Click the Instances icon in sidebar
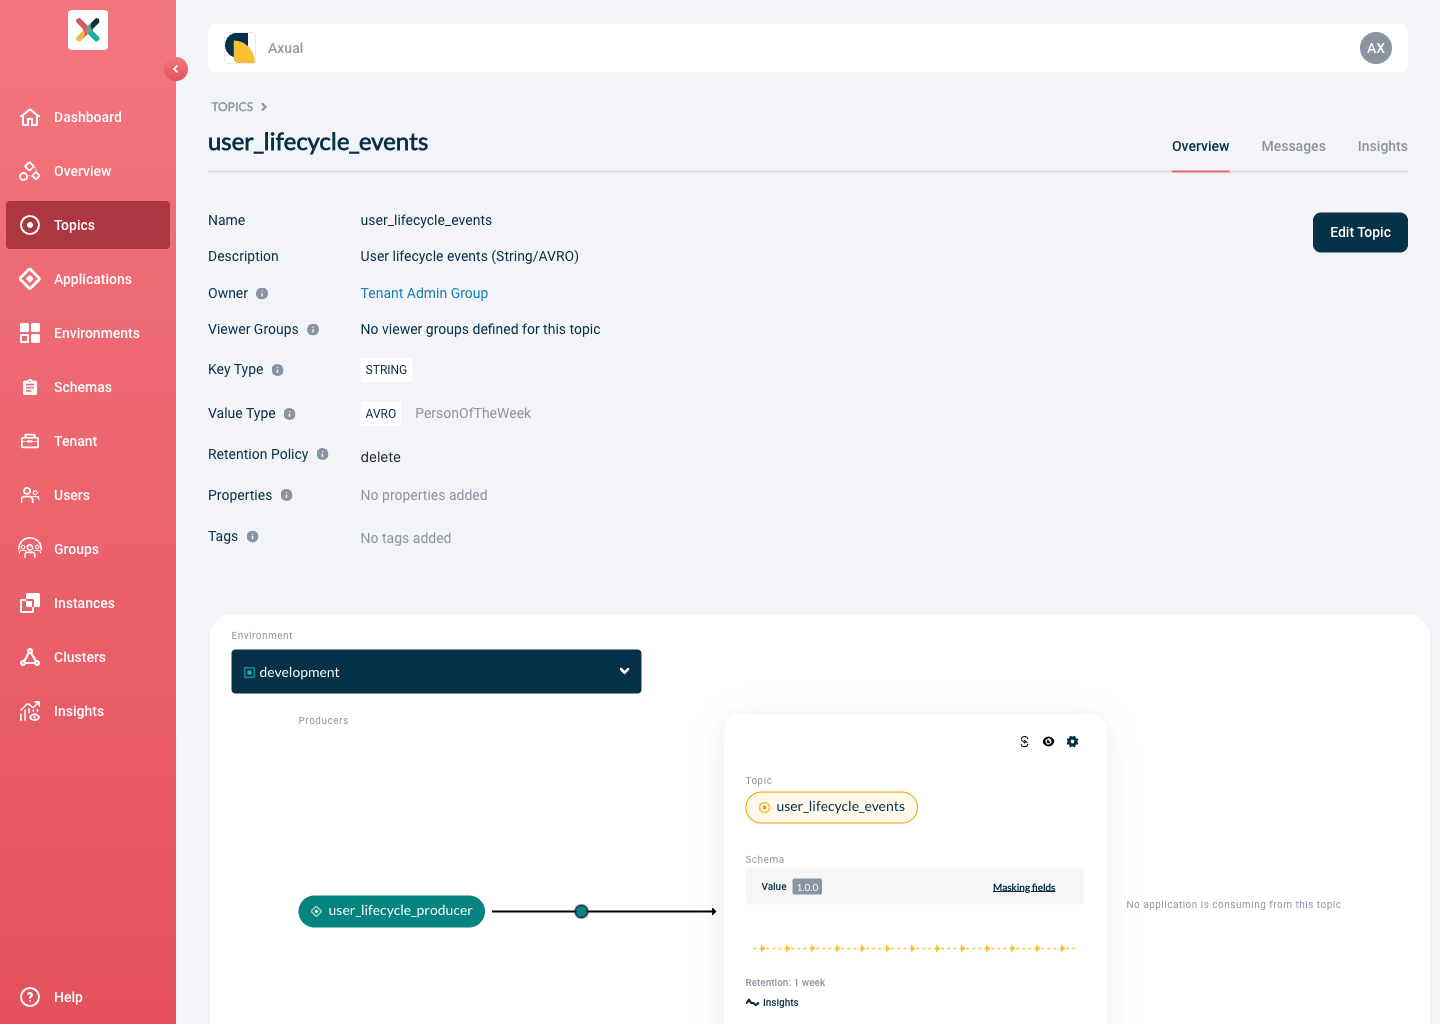Screen dimensions: 1440x1024 coord(30,603)
